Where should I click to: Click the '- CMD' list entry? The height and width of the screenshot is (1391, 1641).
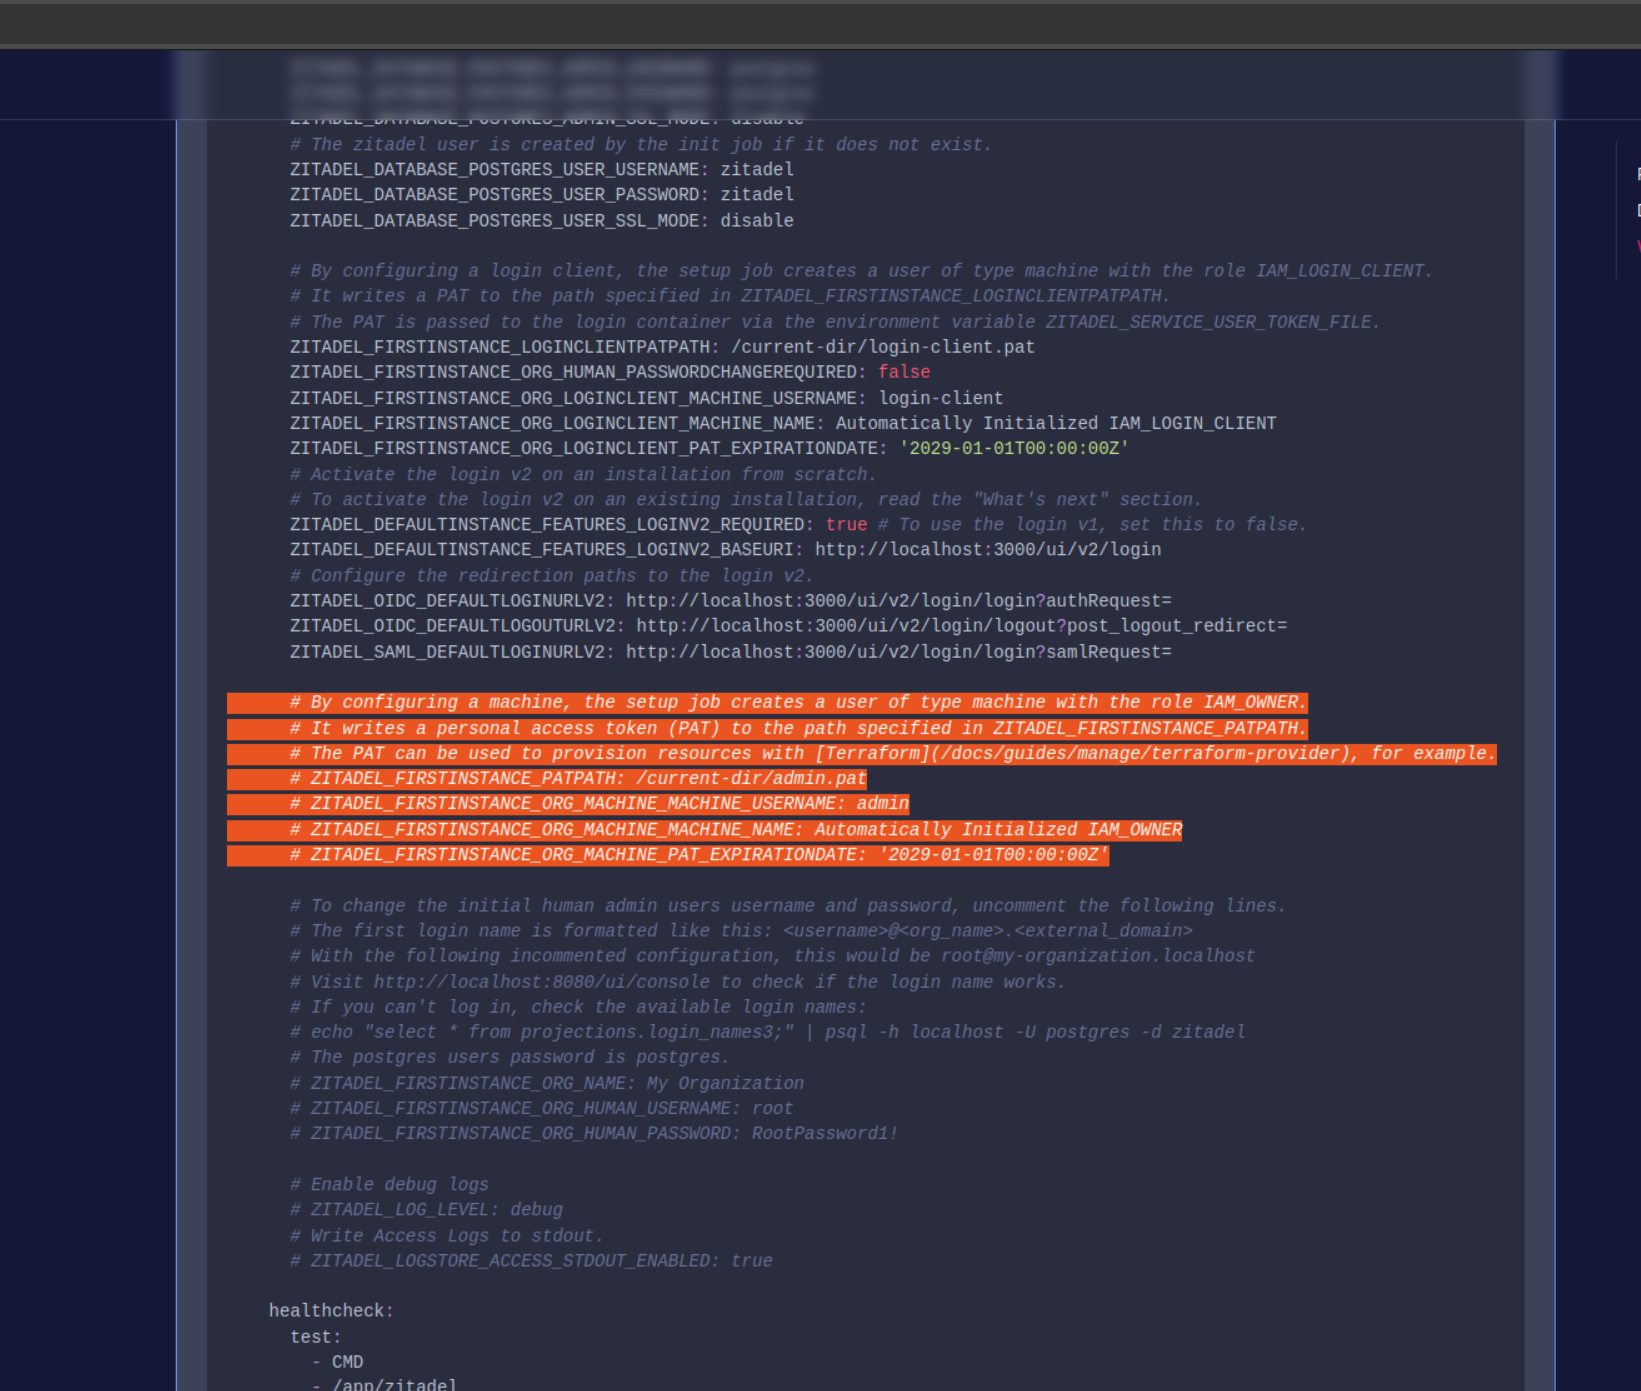click(x=337, y=1362)
